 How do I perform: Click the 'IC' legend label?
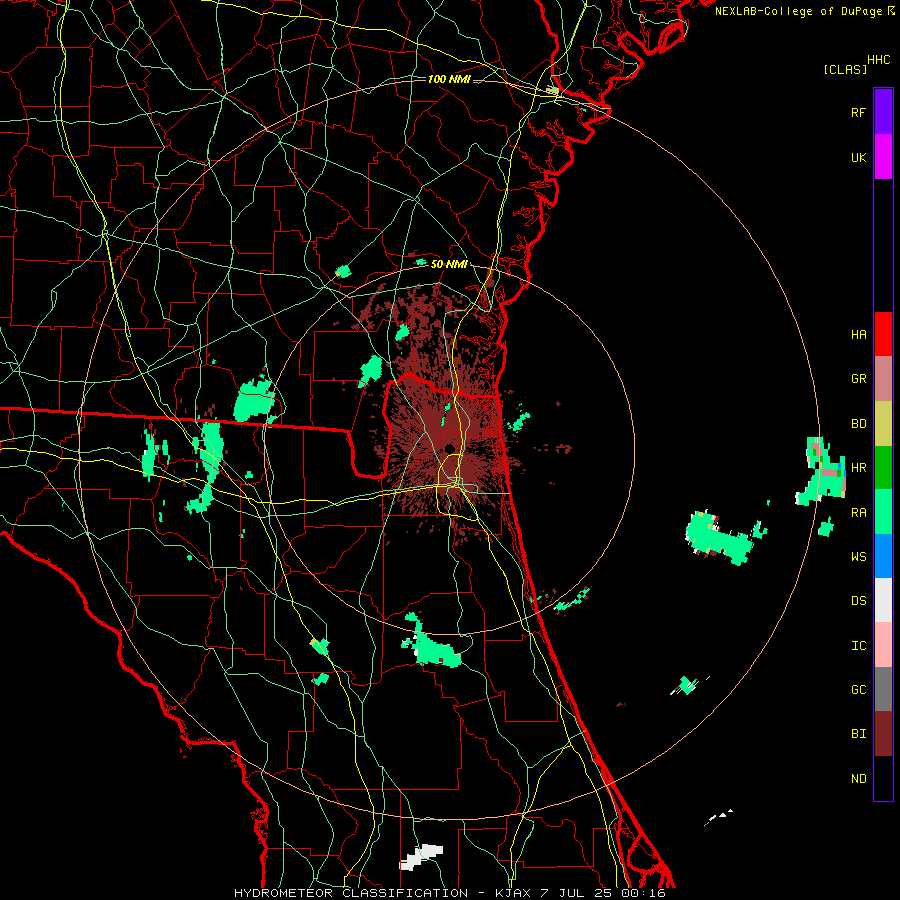click(x=858, y=646)
